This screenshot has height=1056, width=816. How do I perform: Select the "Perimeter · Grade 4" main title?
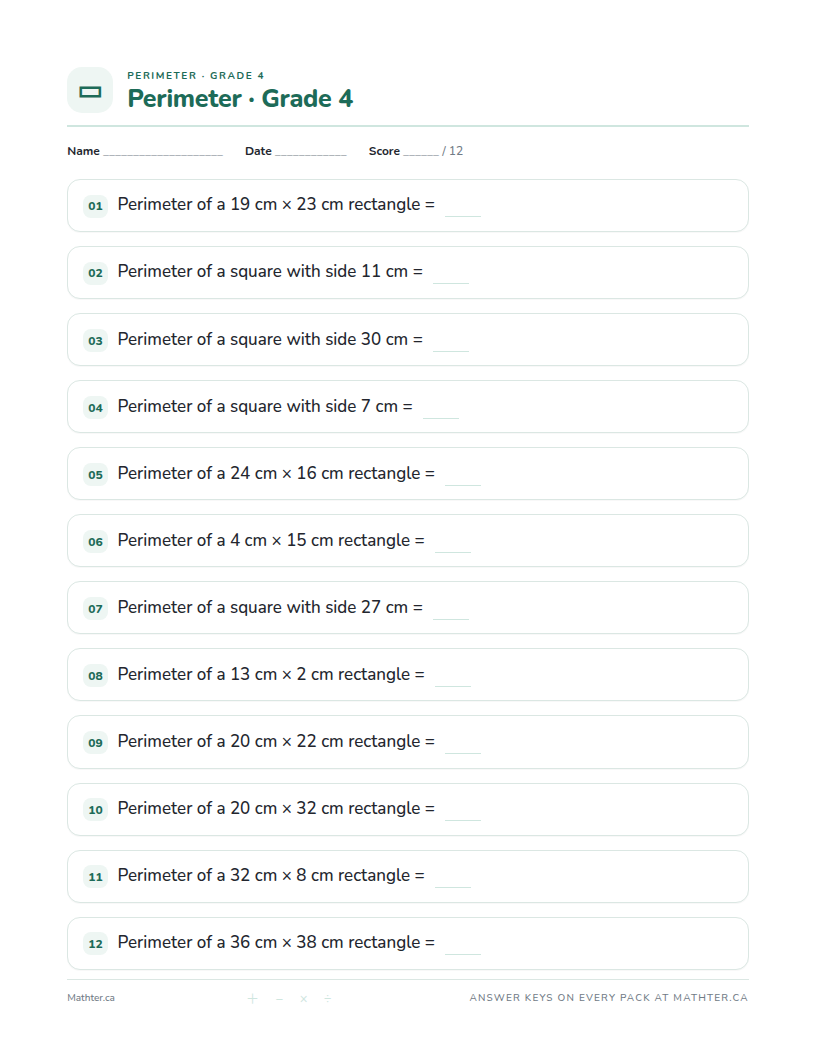coord(240,98)
